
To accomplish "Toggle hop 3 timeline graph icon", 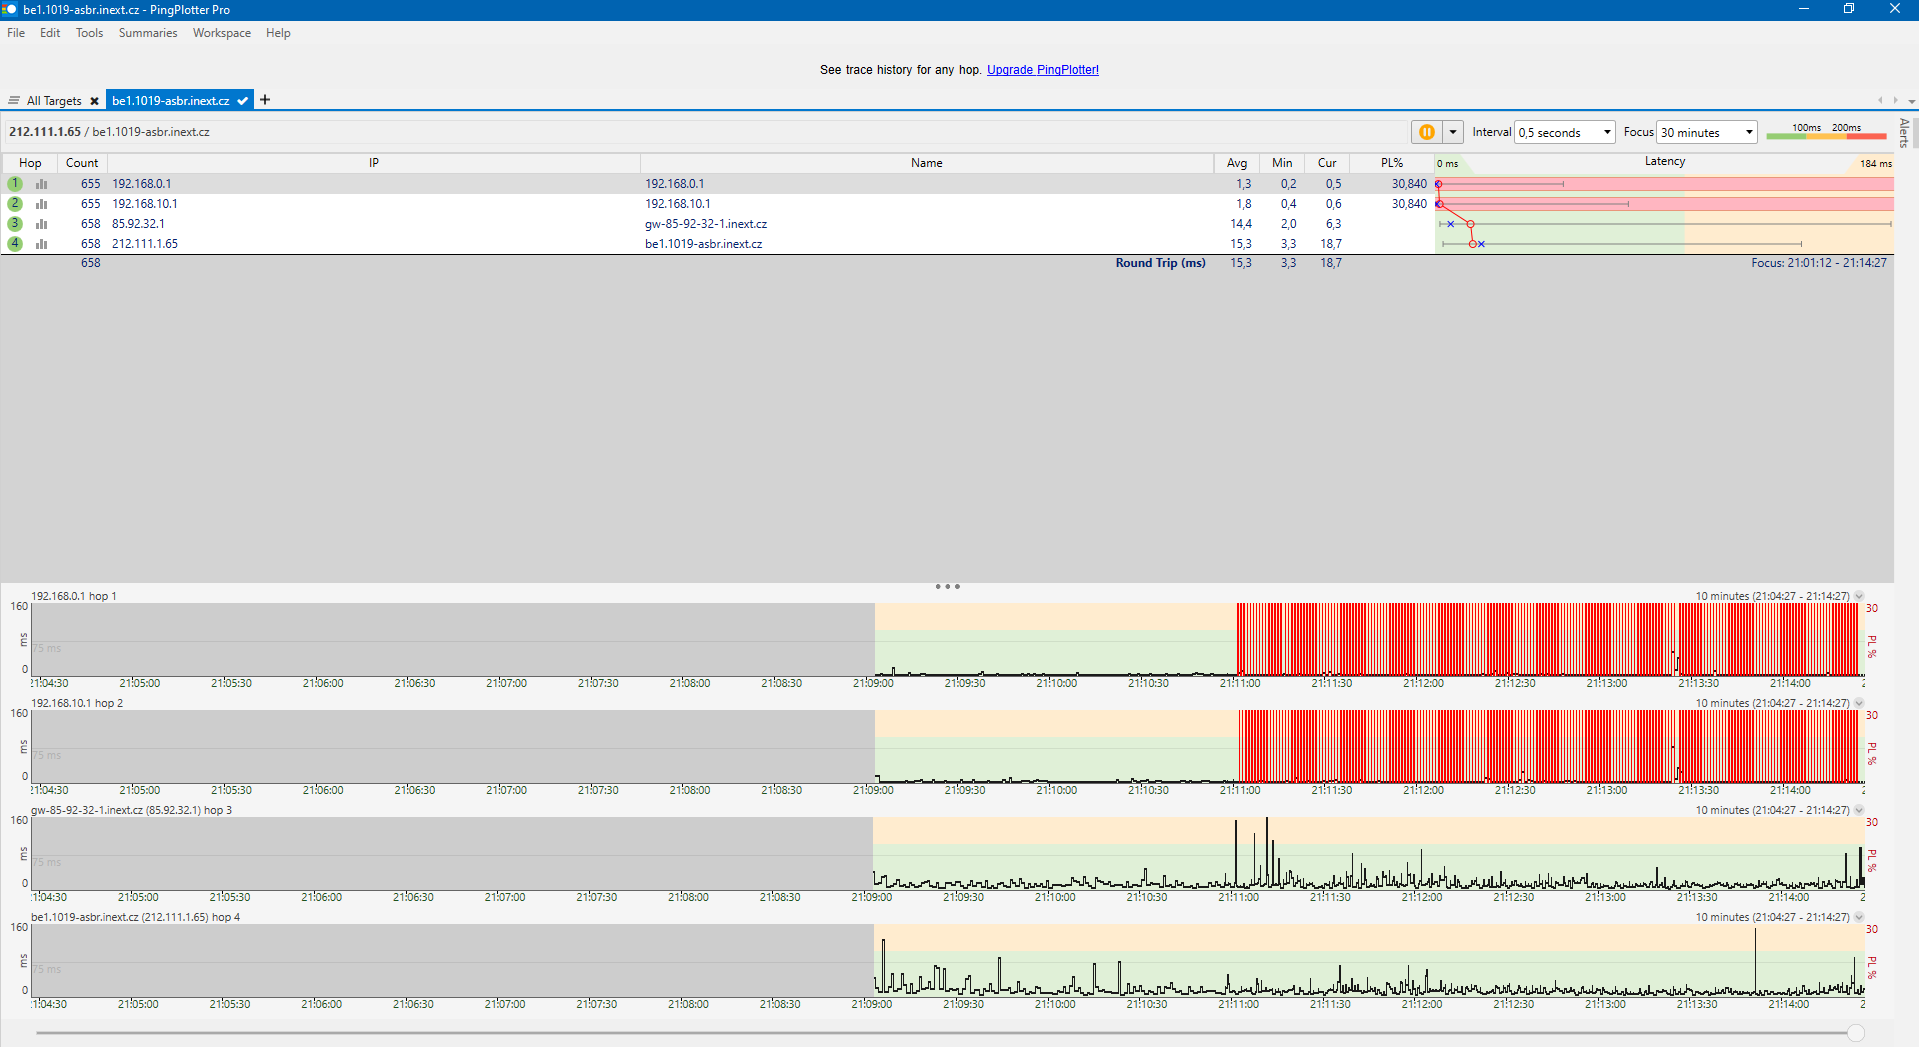I will pyautogui.click(x=42, y=224).
